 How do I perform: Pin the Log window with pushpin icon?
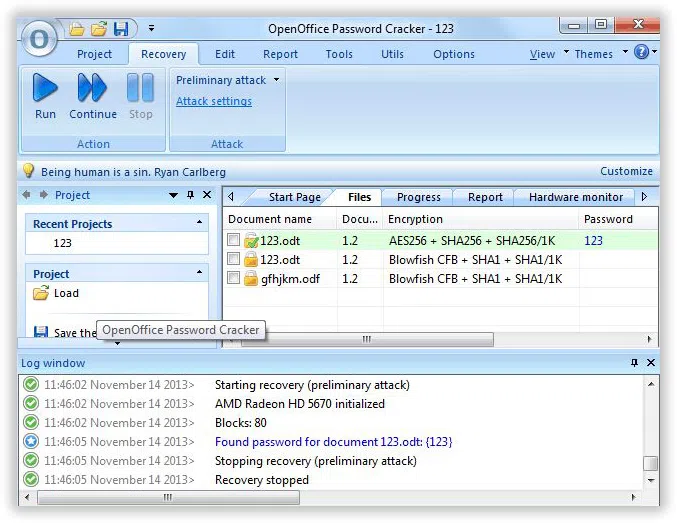tap(634, 363)
